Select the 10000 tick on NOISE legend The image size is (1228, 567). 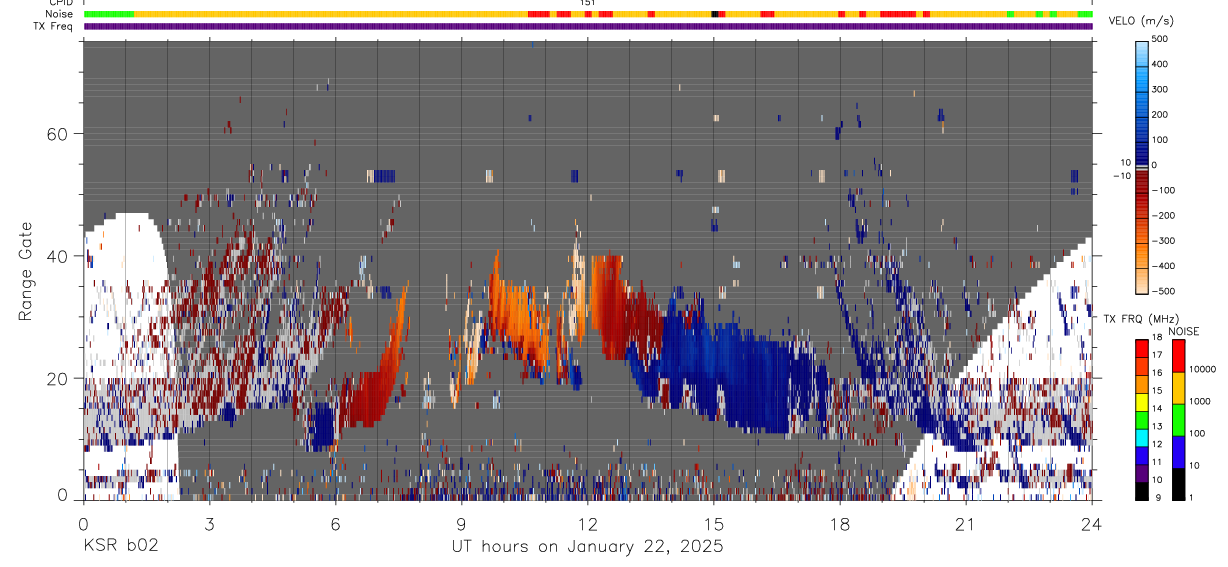point(1201,370)
